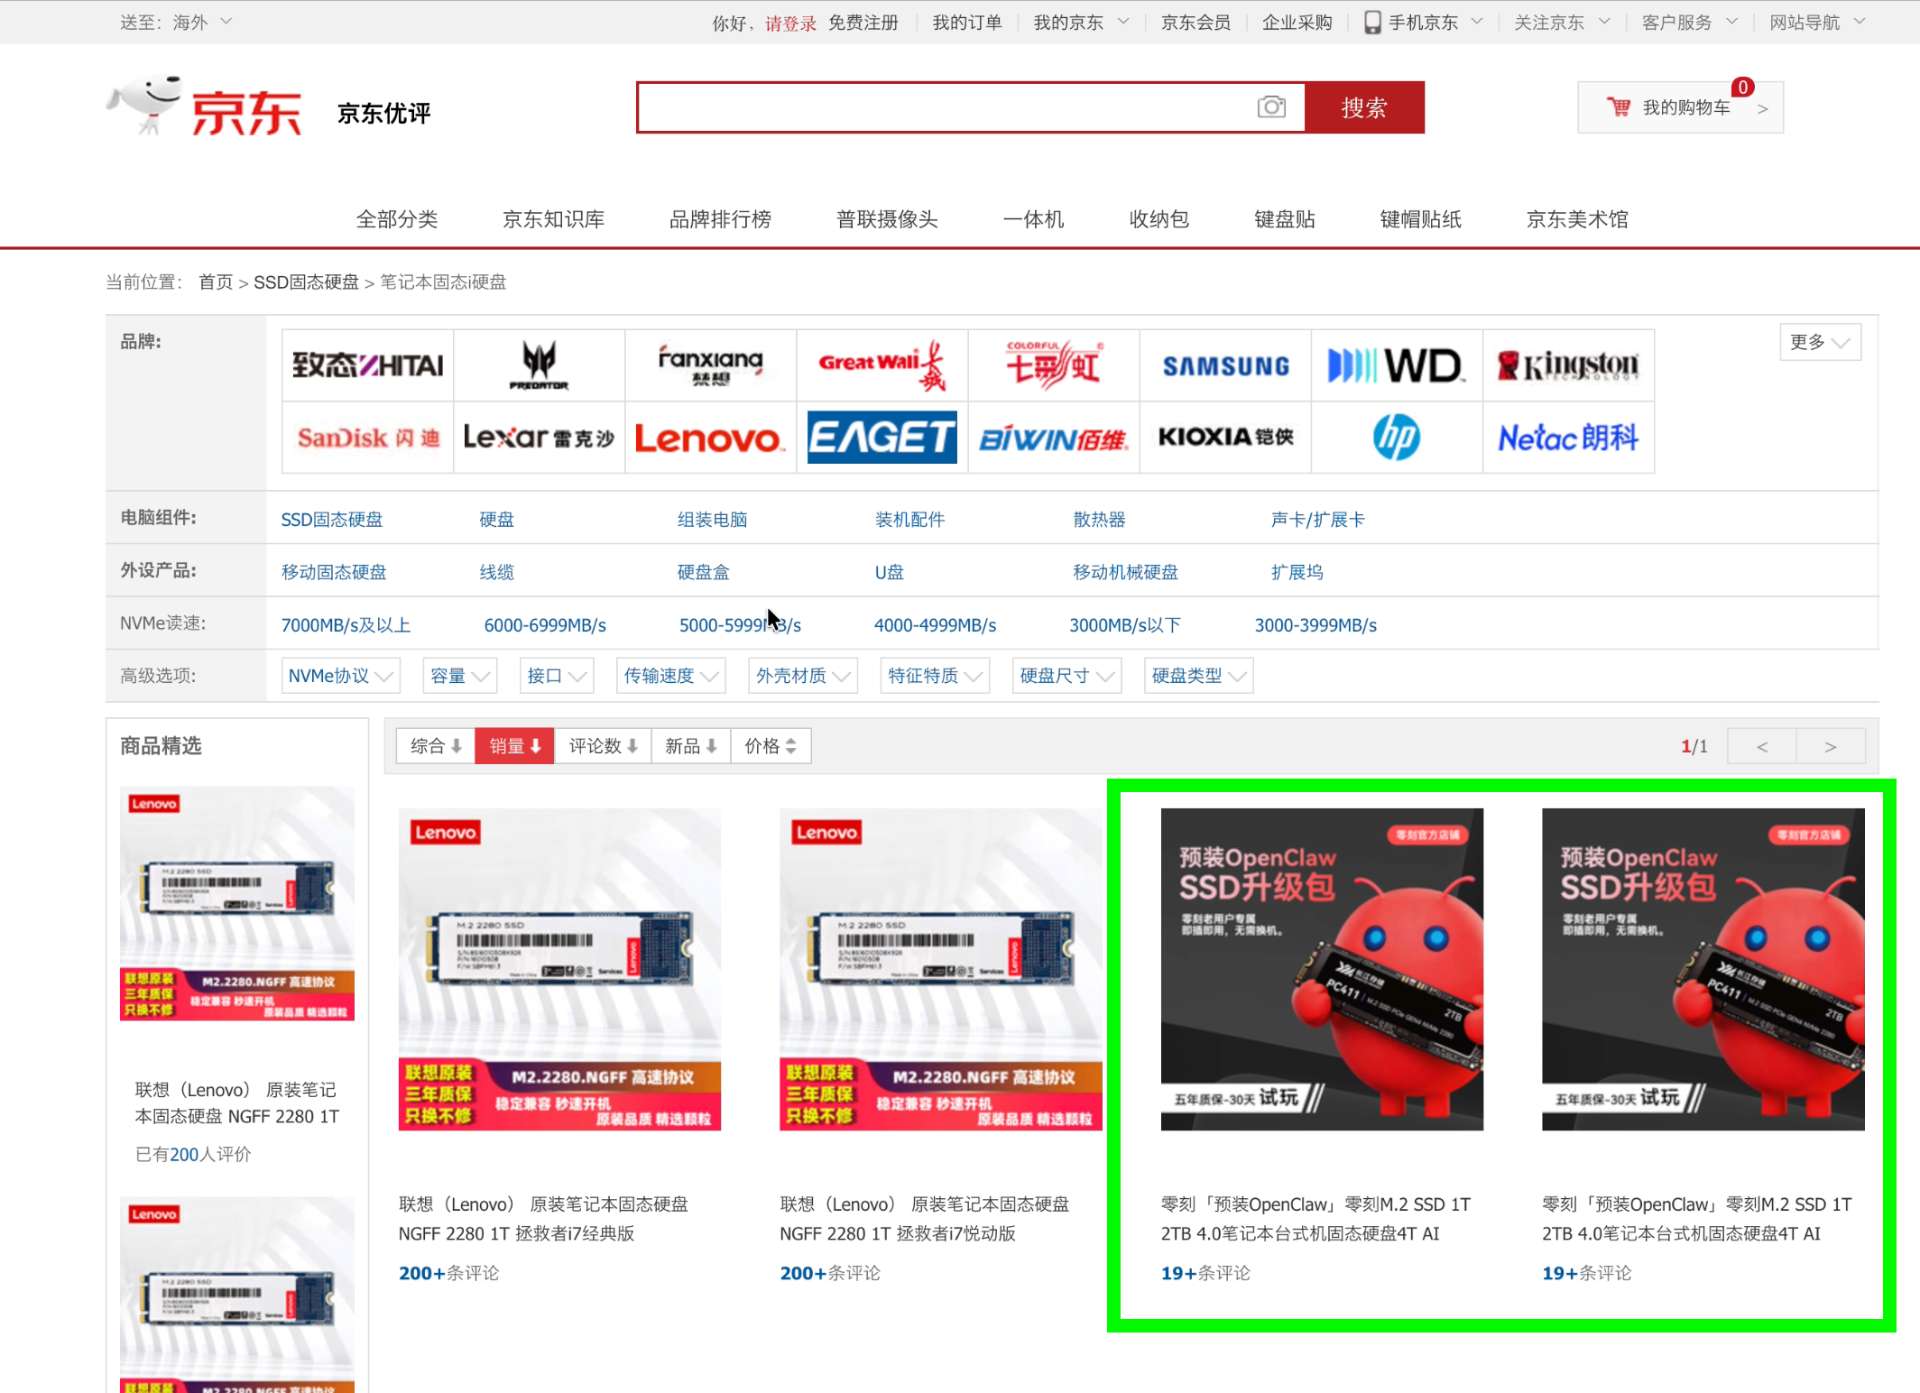The height and width of the screenshot is (1393, 1920).
Task: Open the 外壳材质 filter dropdown
Action: pos(803,676)
